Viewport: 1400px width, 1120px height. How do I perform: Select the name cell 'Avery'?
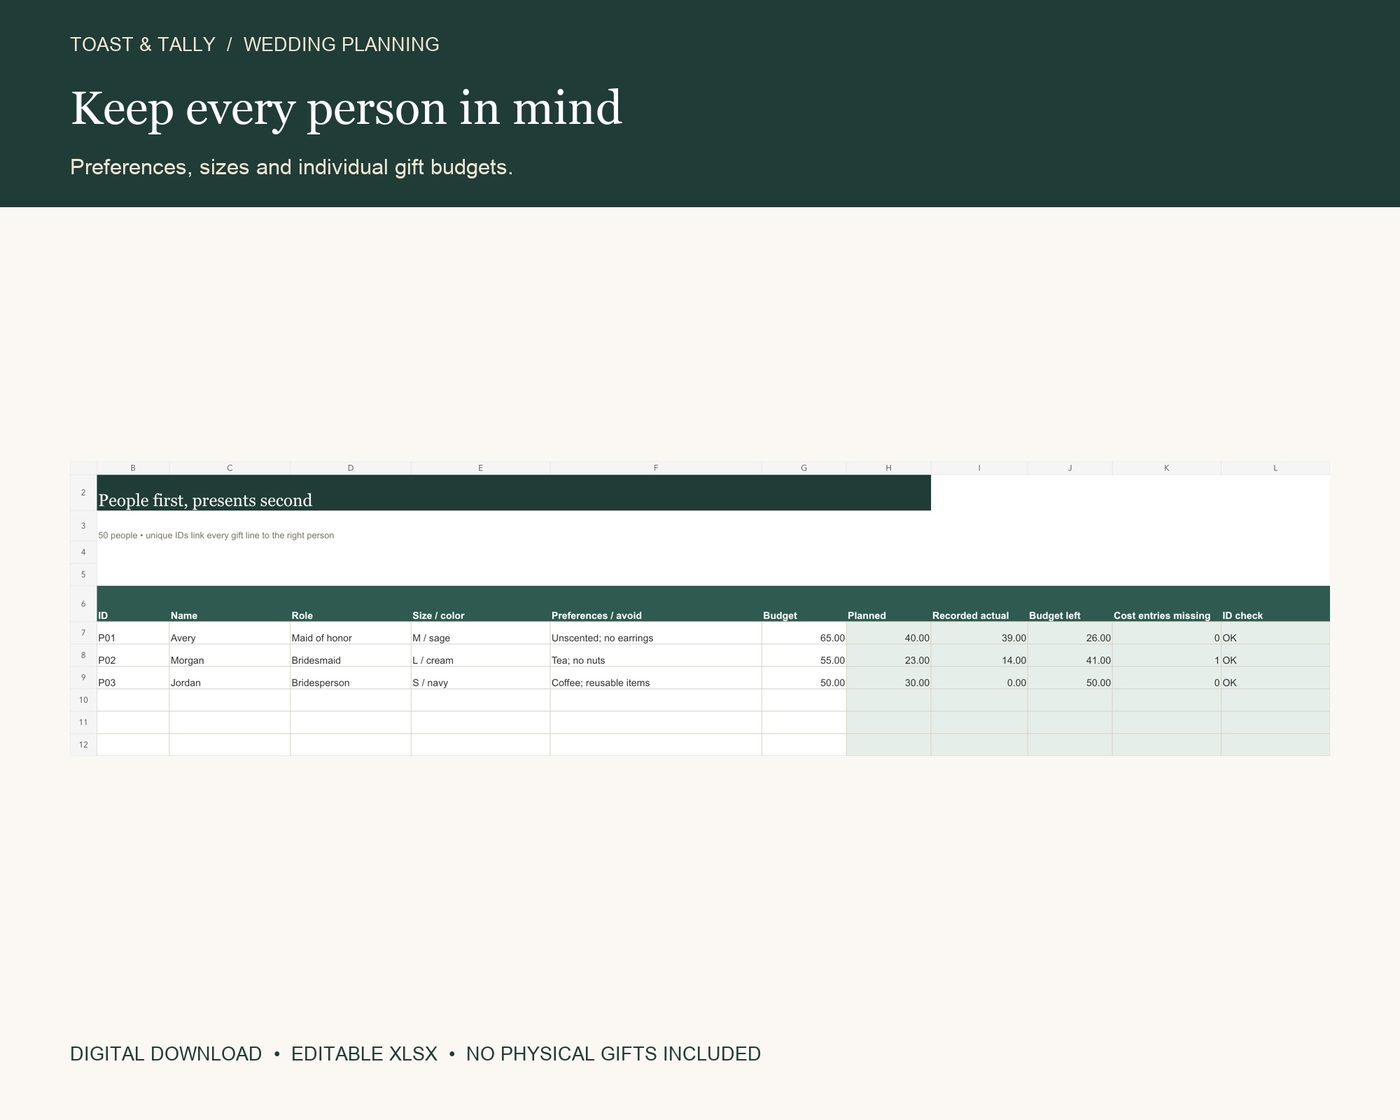point(230,634)
